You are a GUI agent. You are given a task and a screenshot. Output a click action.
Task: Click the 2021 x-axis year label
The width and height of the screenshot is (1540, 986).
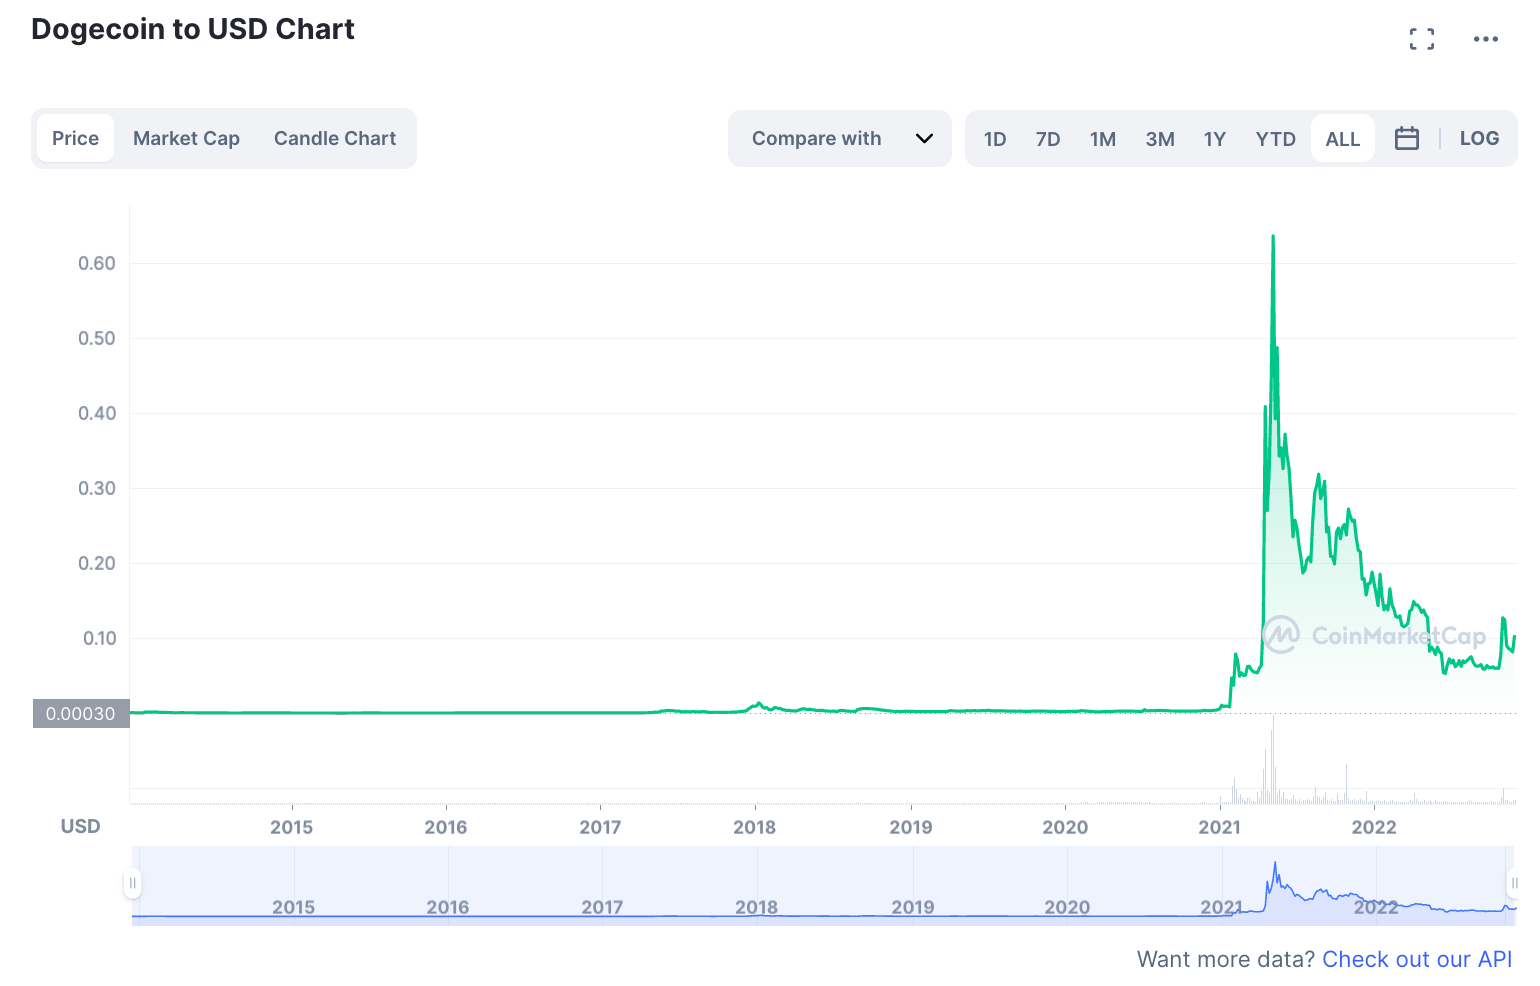click(x=1219, y=827)
